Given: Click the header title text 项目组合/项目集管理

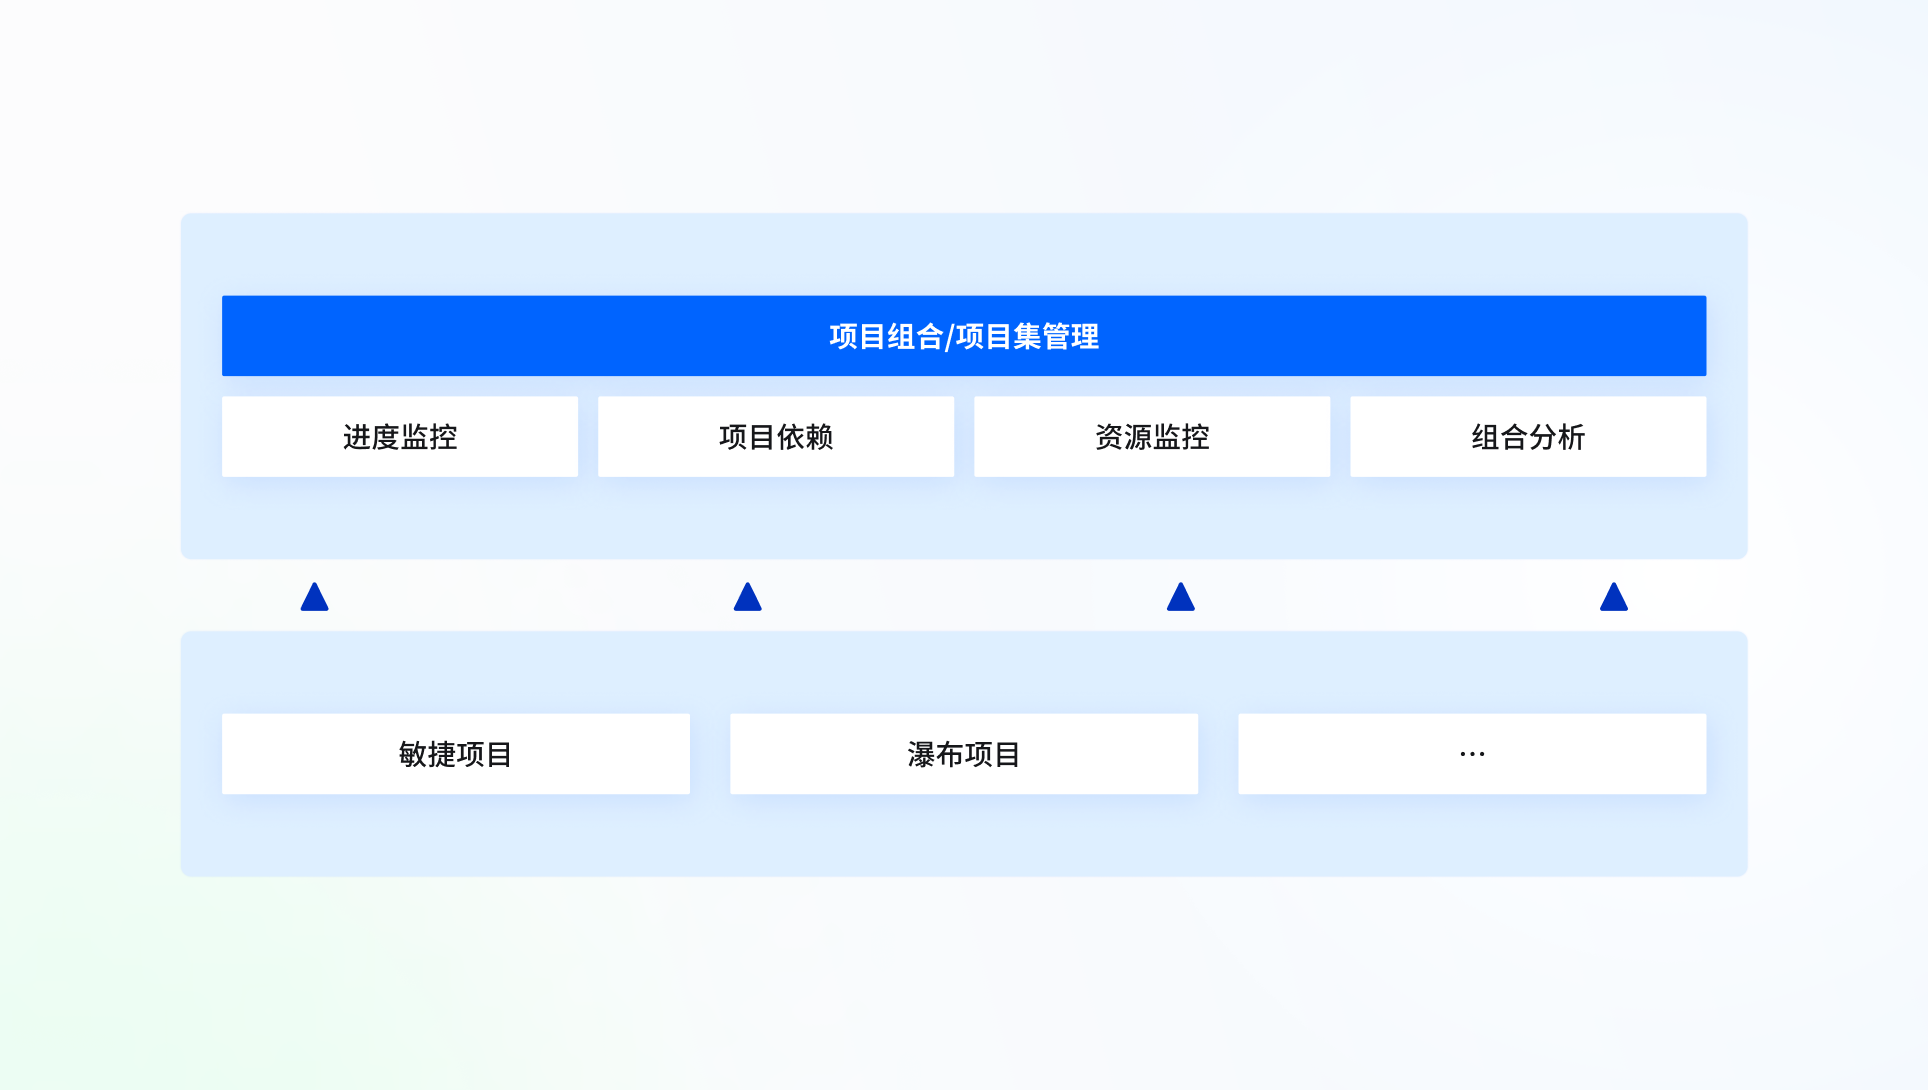Looking at the screenshot, I should (963, 336).
